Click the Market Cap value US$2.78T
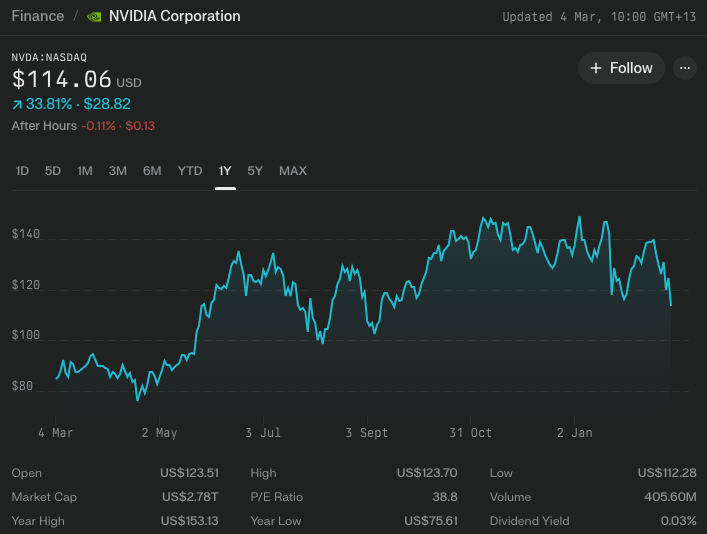Image resolution: width=707 pixels, height=534 pixels. click(x=190, y=497)
